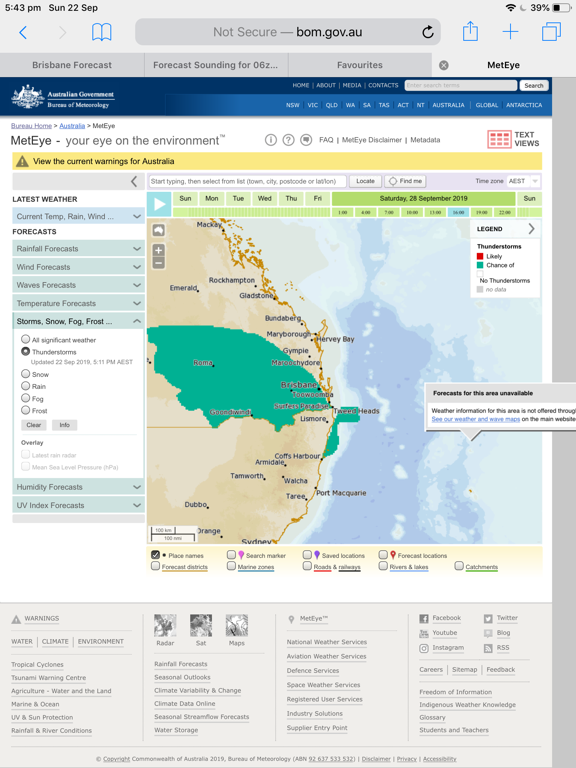Open Safari share sheet icon
Viewport: 576px width, 768px height.
pyautogui.click(x=470, y=31)
